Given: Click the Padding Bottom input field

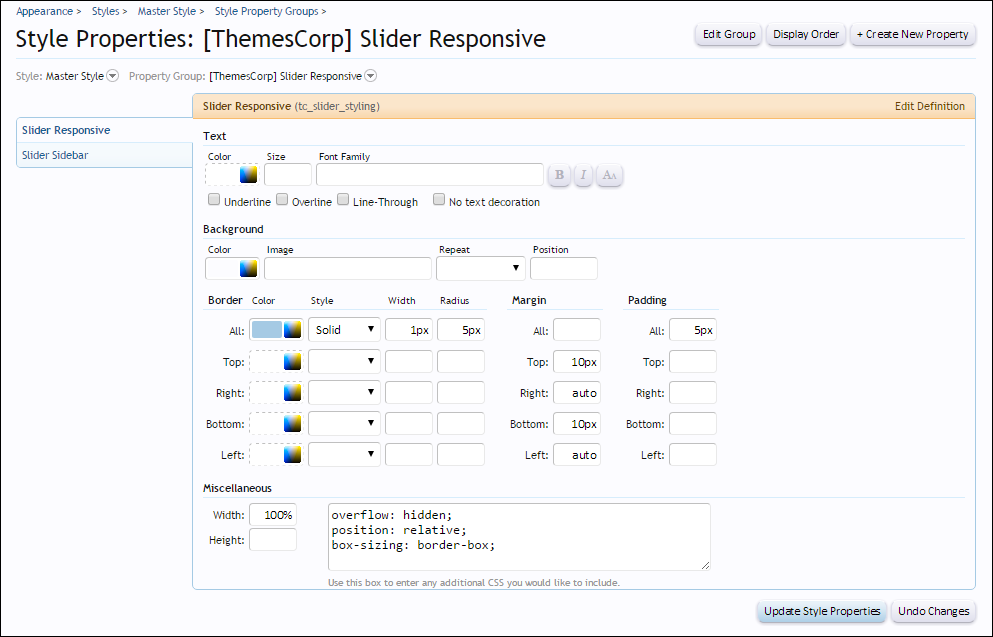Looking at the screenshot, I should pyautogui.click(x=693, y=424).
